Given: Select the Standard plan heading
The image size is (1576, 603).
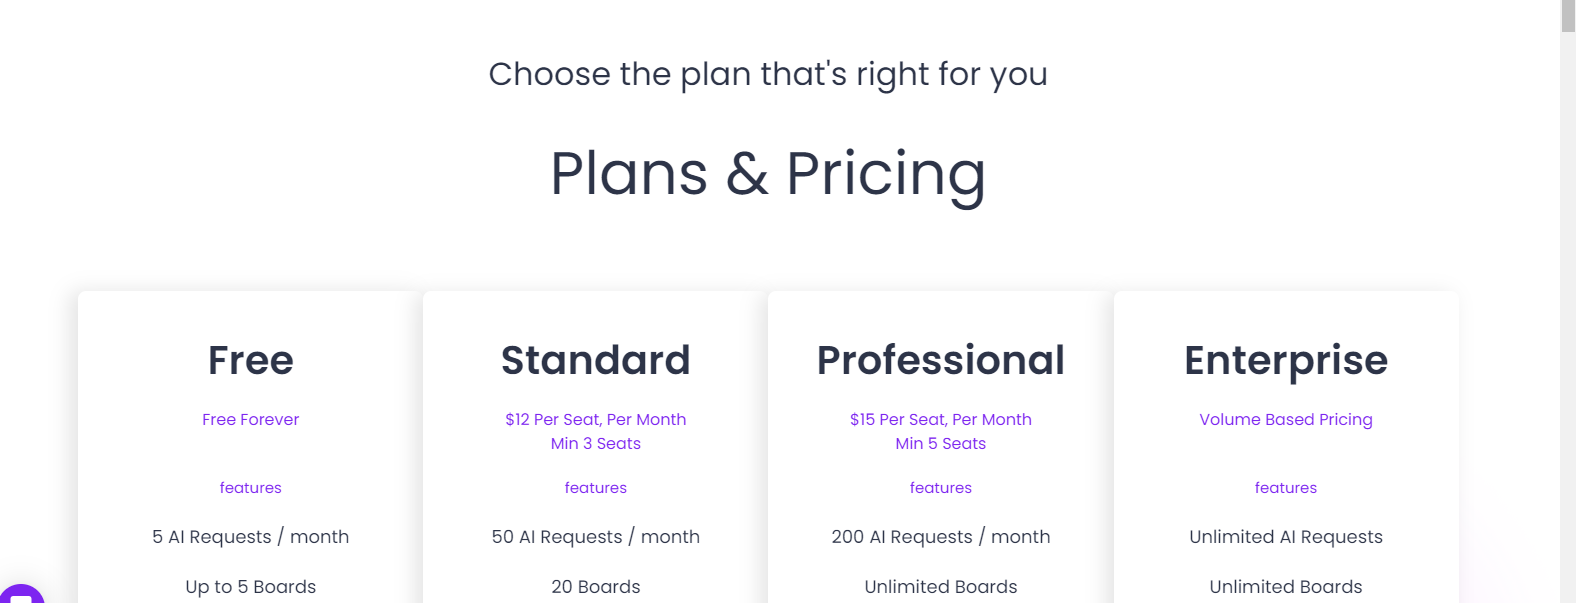Looking at the screenshot, I should (x=596, y=360).
